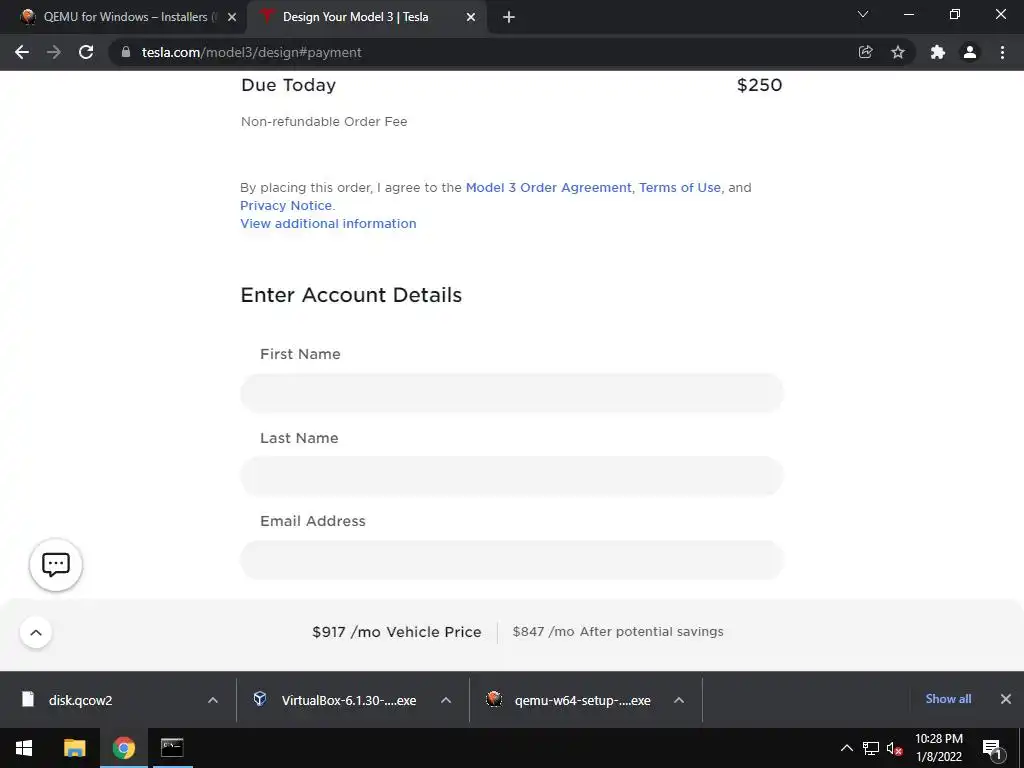Close the QEMU for Windows tab
This screenshot has height=768, width=1024.
pyautogui.click(x=232, y=17)
